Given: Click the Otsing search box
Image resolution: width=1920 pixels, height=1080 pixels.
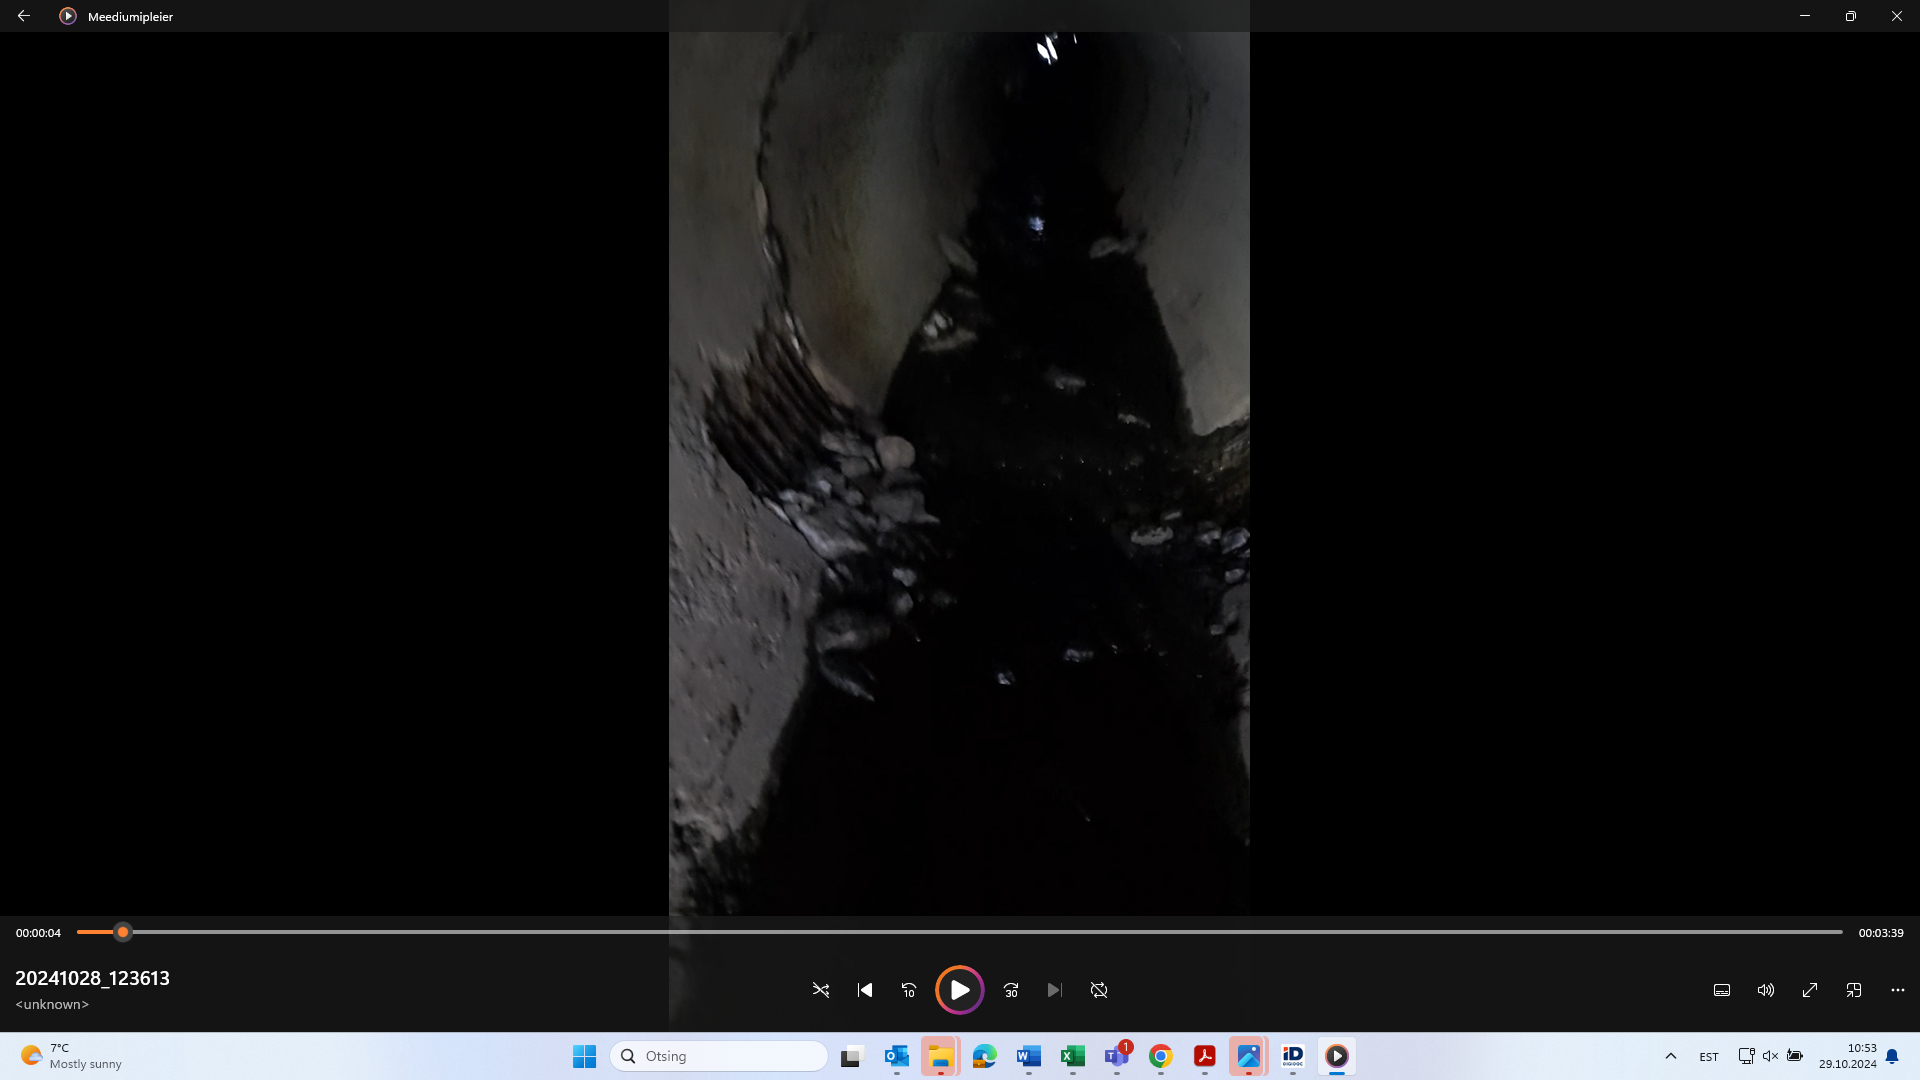Looking at the screenshot, I should 720,1056.
